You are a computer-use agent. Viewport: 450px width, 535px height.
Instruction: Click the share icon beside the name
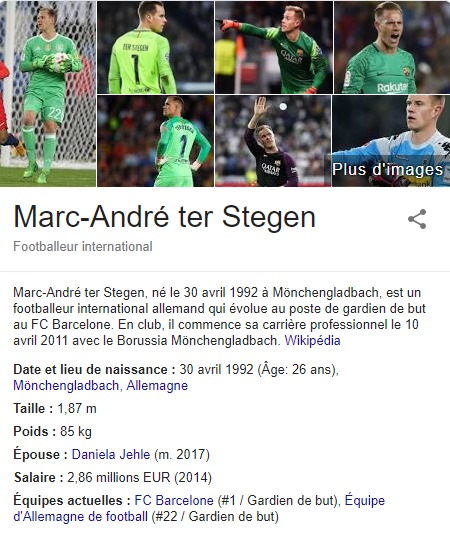point(417,219)
